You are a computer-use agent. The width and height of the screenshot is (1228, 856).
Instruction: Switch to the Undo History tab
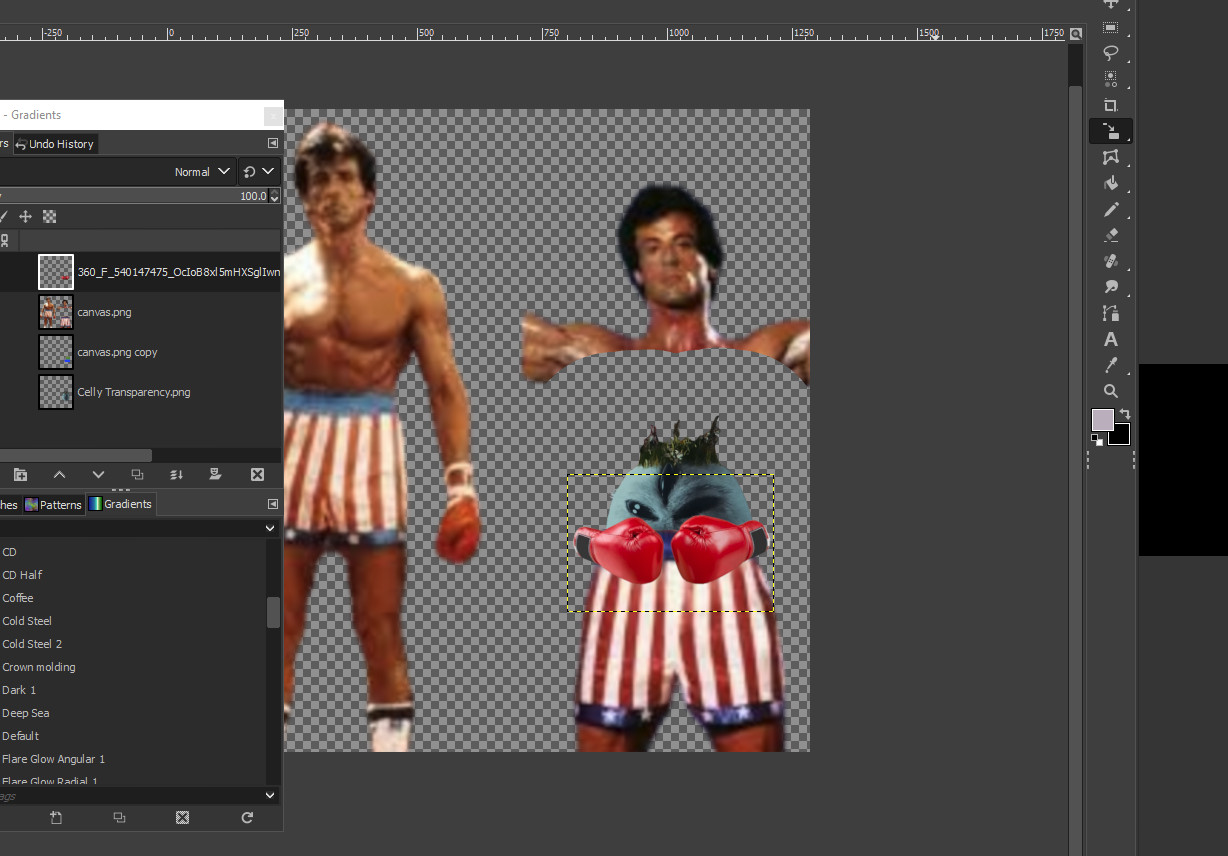click(x=55, y=144)
